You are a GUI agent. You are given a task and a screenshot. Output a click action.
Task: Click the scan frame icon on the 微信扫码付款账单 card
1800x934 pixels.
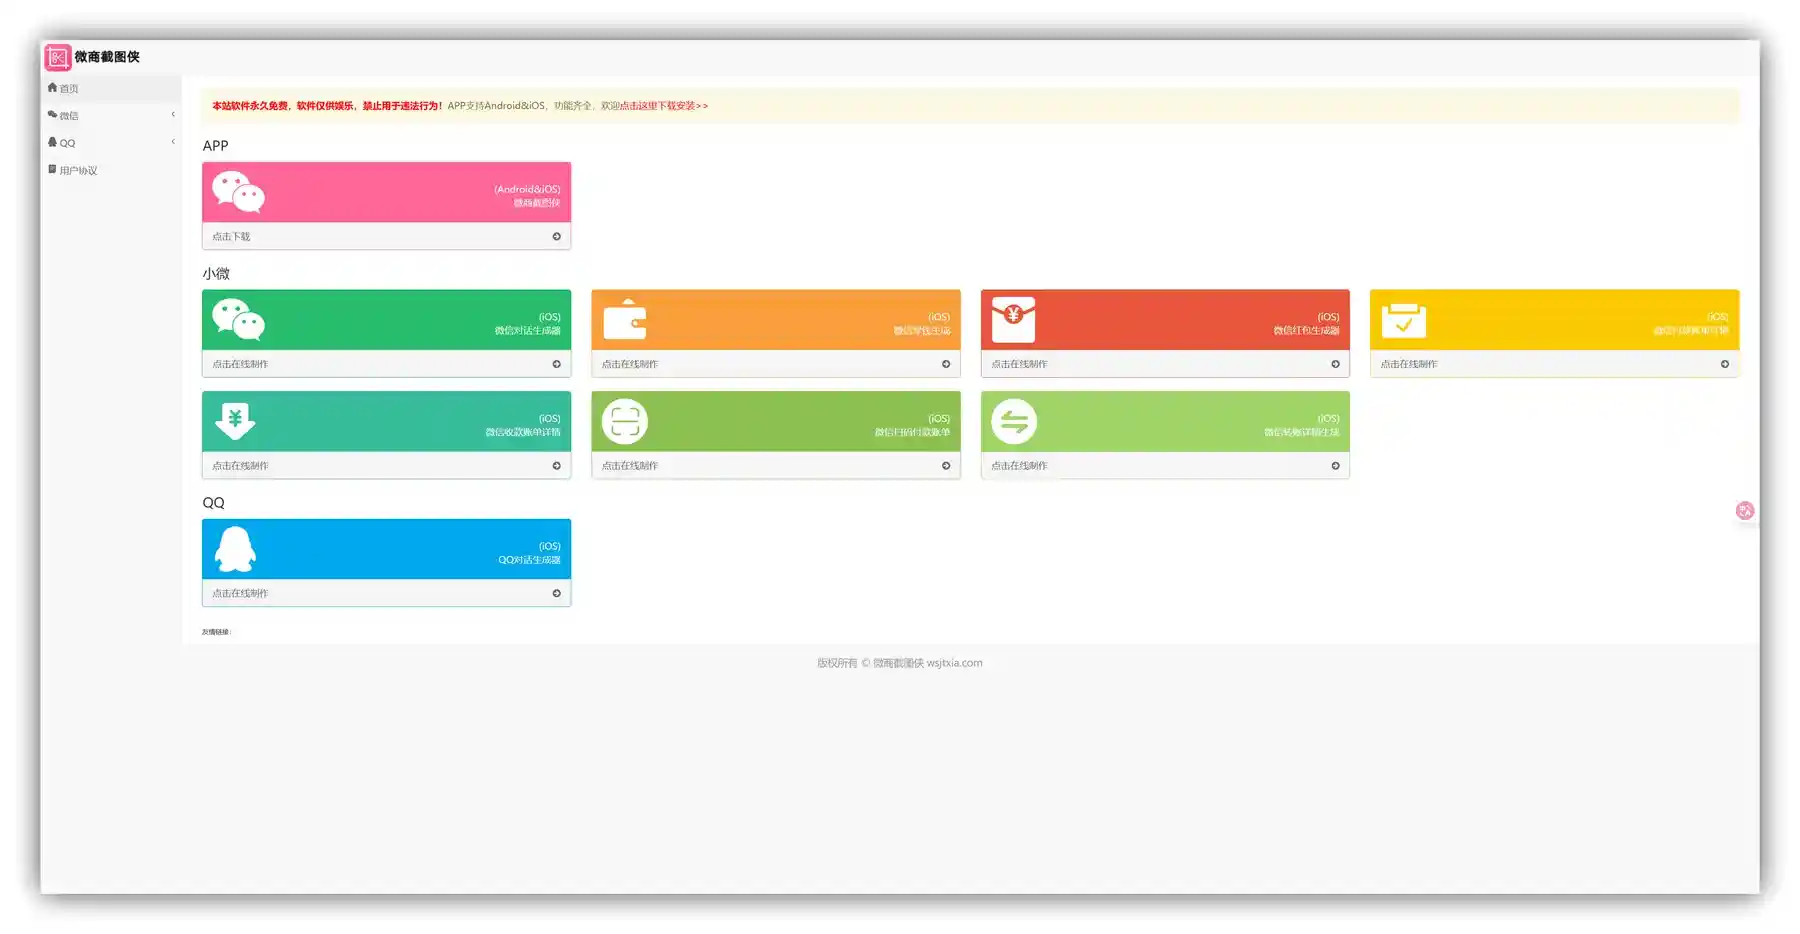click(625, 422)
